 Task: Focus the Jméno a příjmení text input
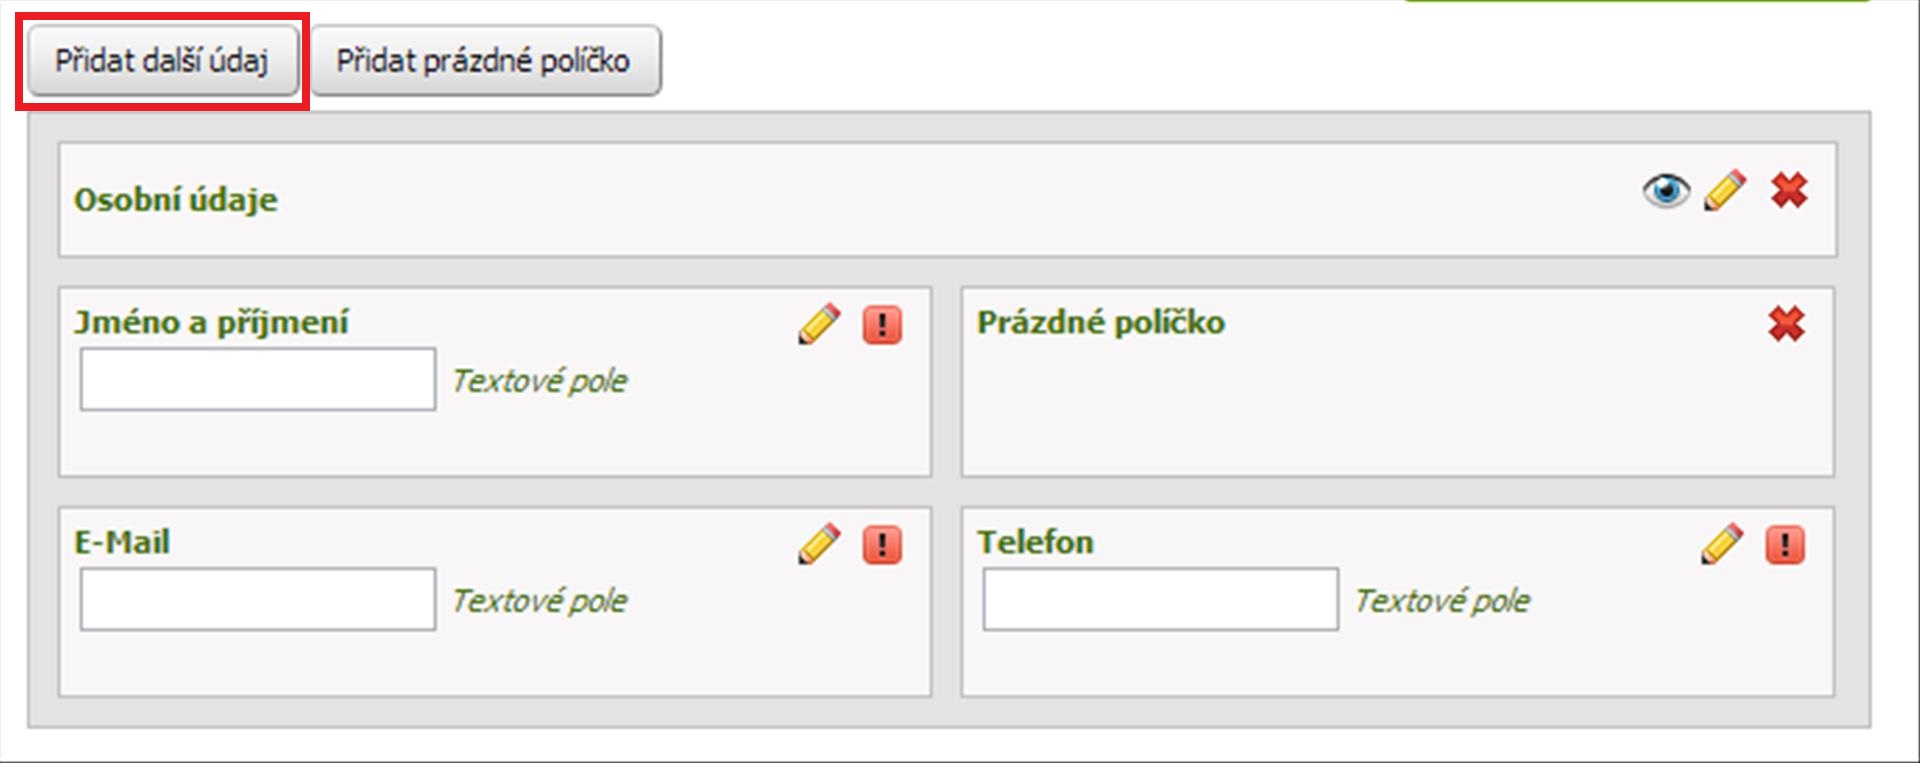coord(258,379)
